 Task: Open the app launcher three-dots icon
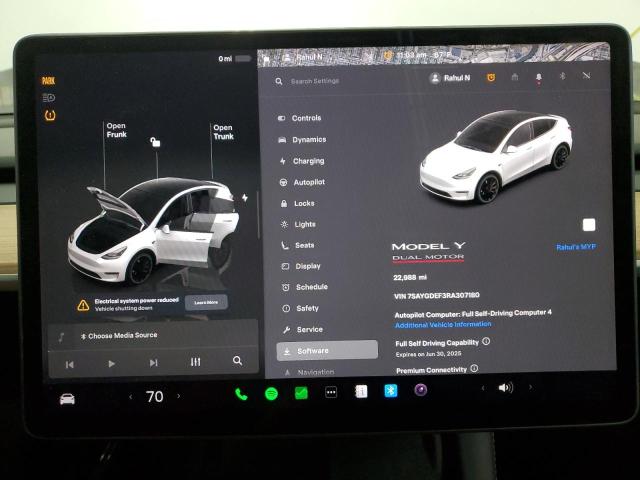pos(331,393)
